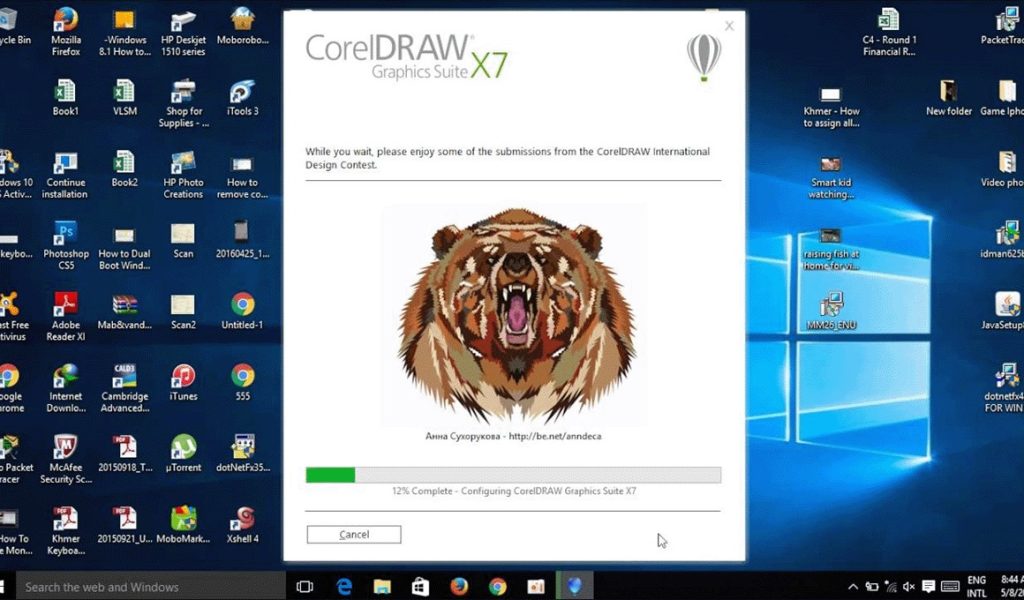Open Khmer Keyboard PDF on desktop

[65, 531]
